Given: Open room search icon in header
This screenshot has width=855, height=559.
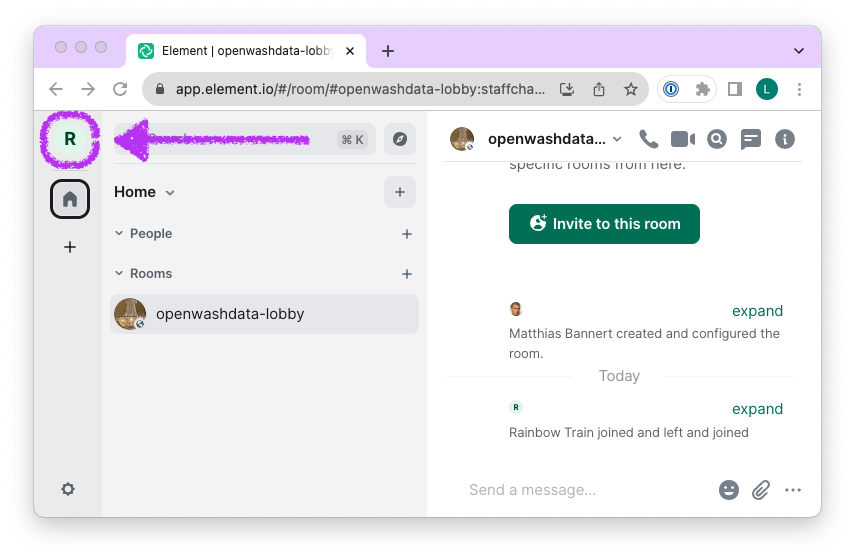Looking at the screenshot, I should pos(716,139).
